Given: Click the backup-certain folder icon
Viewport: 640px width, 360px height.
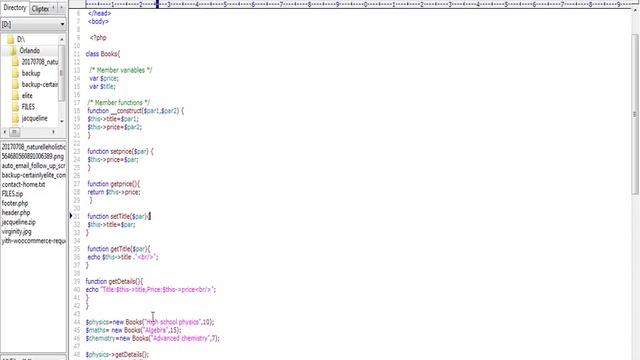Looking at the screenshot, I should (16, 84).
